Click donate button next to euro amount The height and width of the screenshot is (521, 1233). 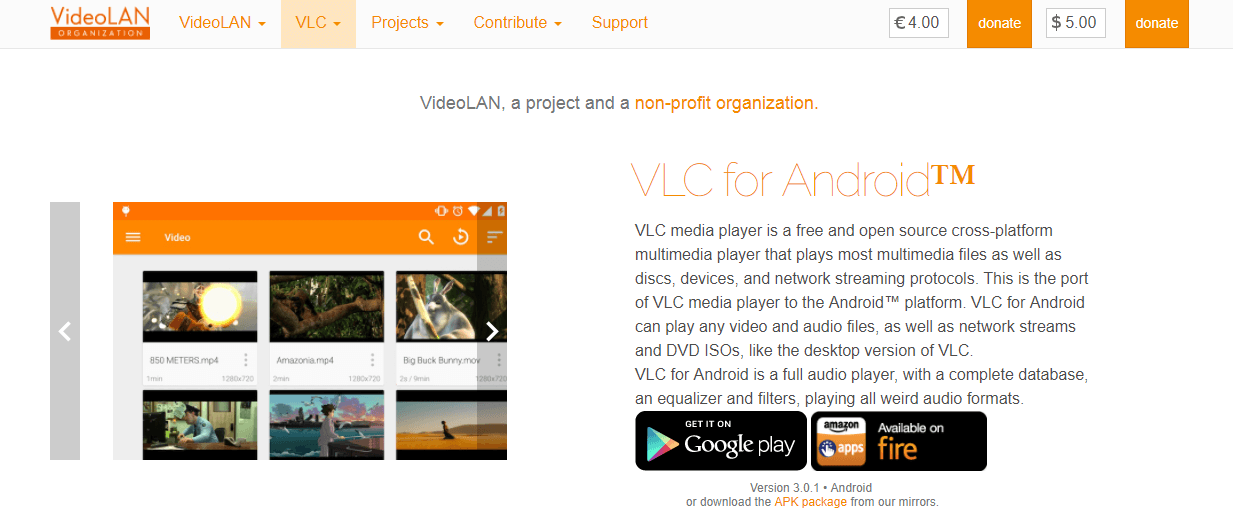click(999, 23)
